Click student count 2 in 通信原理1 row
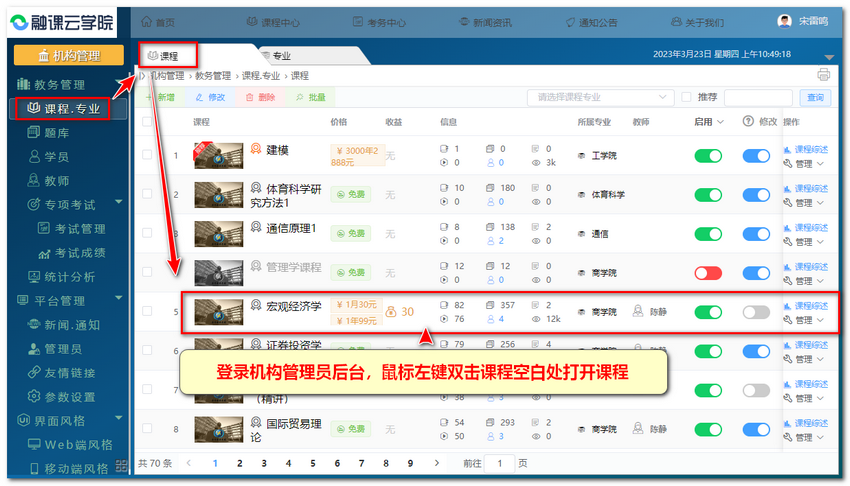Screen dimensions: 850x486 (495, 241)
